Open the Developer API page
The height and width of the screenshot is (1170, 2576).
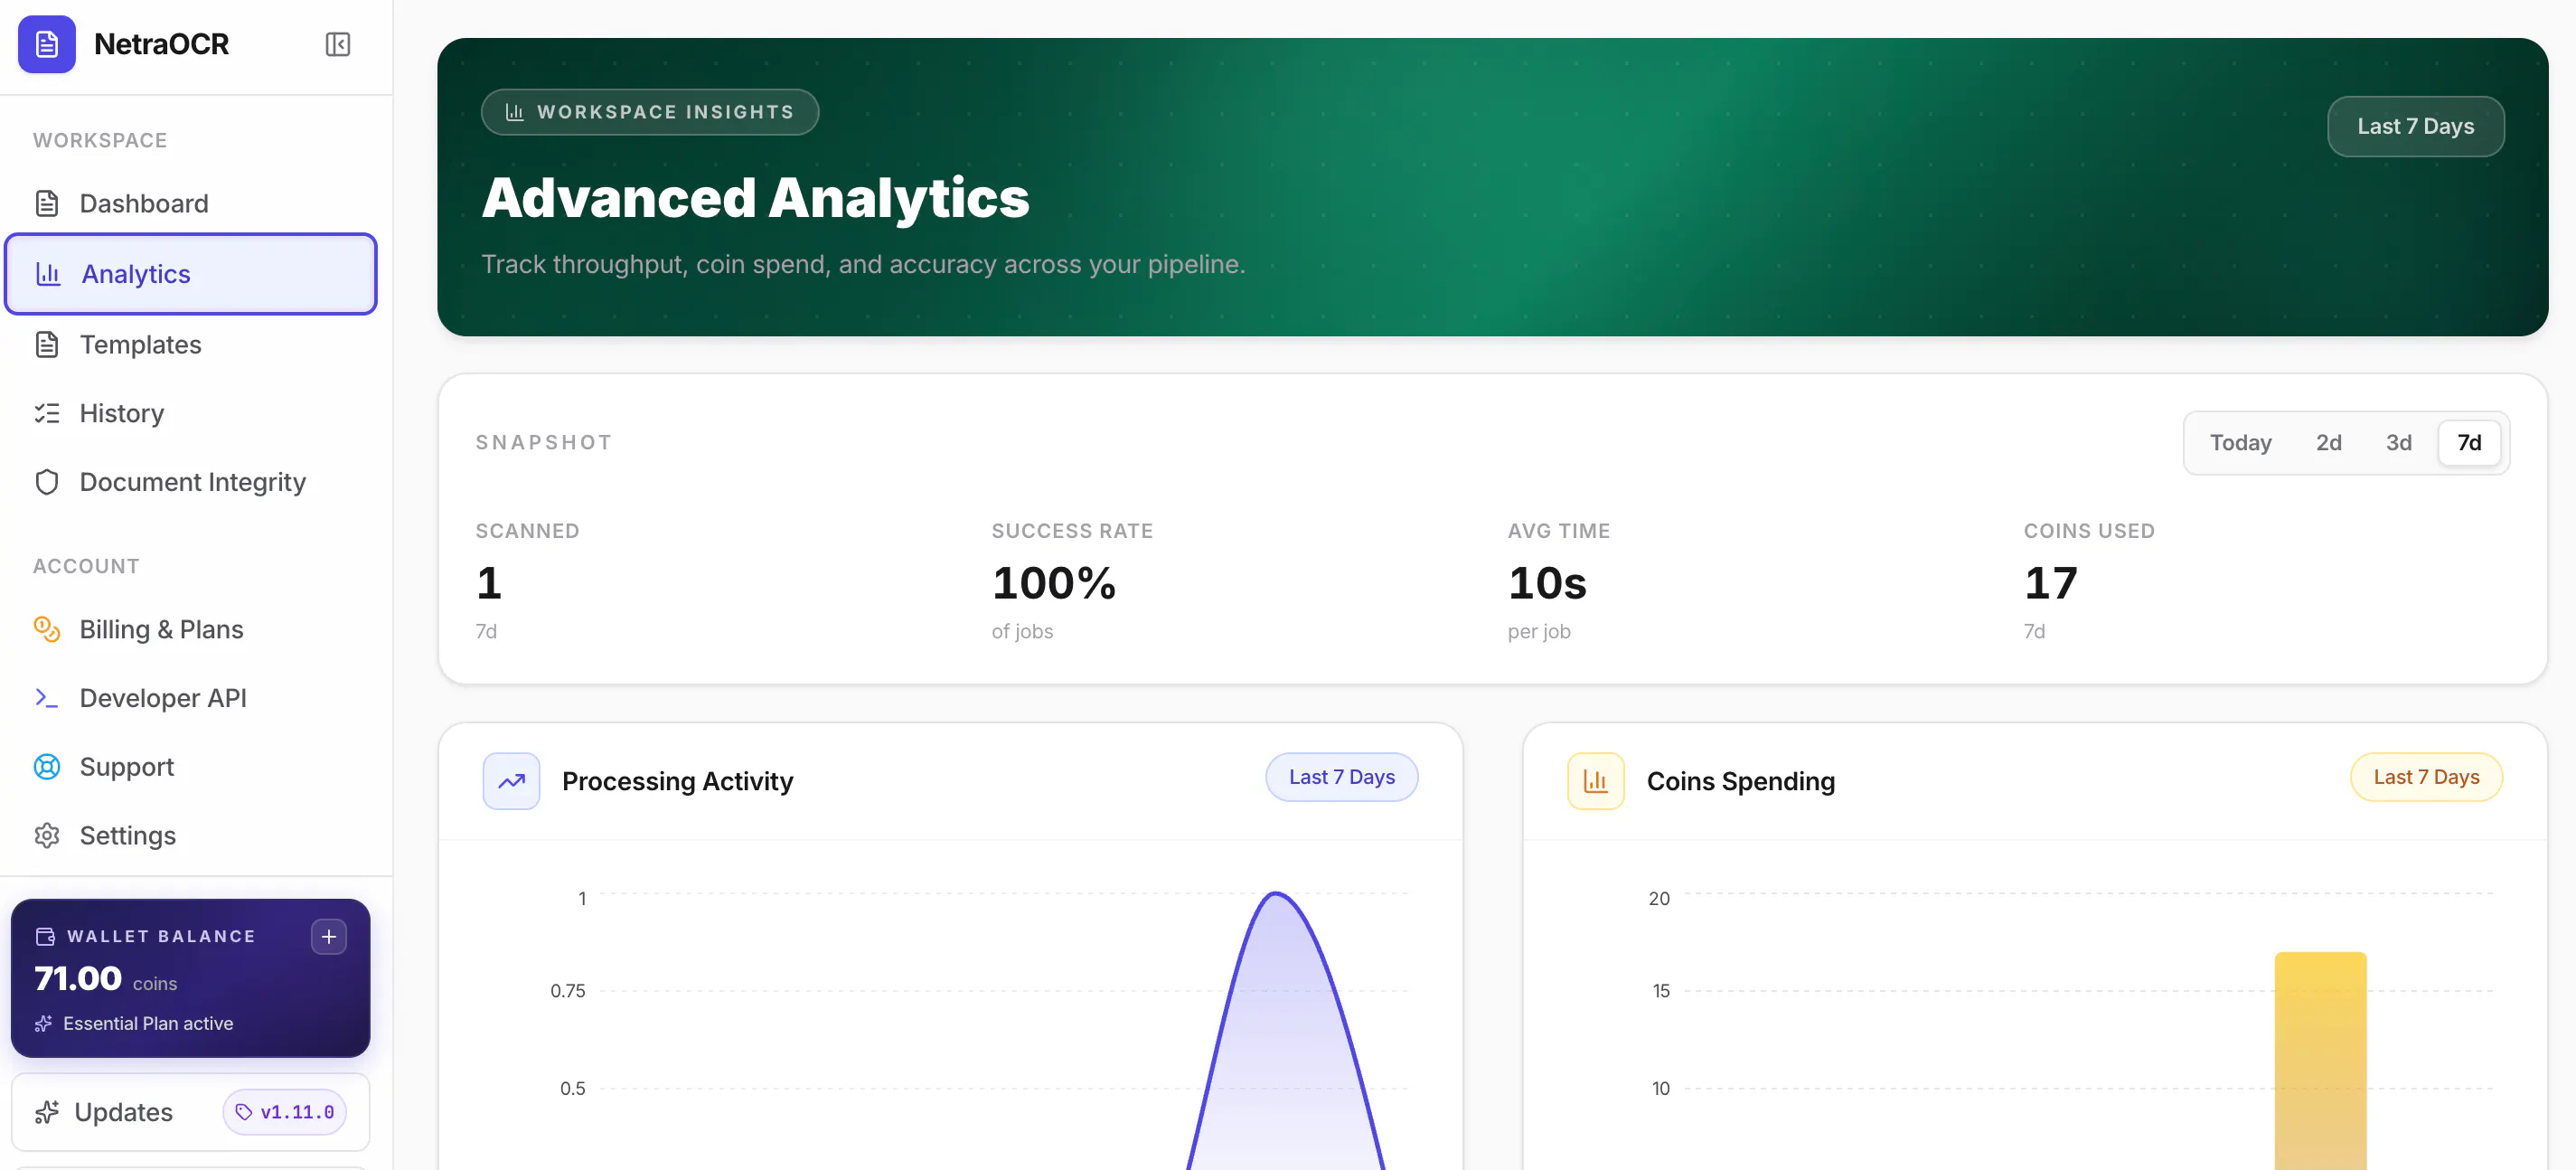[191, 698]
